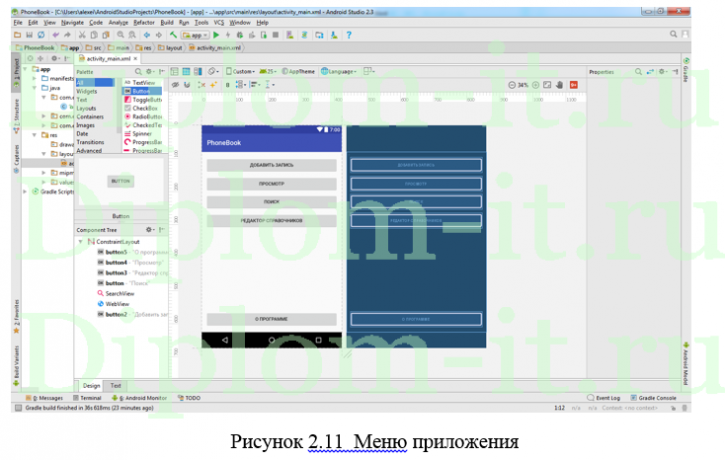This screenshot has height=460, width=725.
Task: Click the layout breadcrumb in navigation bar
Action: pyautogui.click(x=170, y=48)
